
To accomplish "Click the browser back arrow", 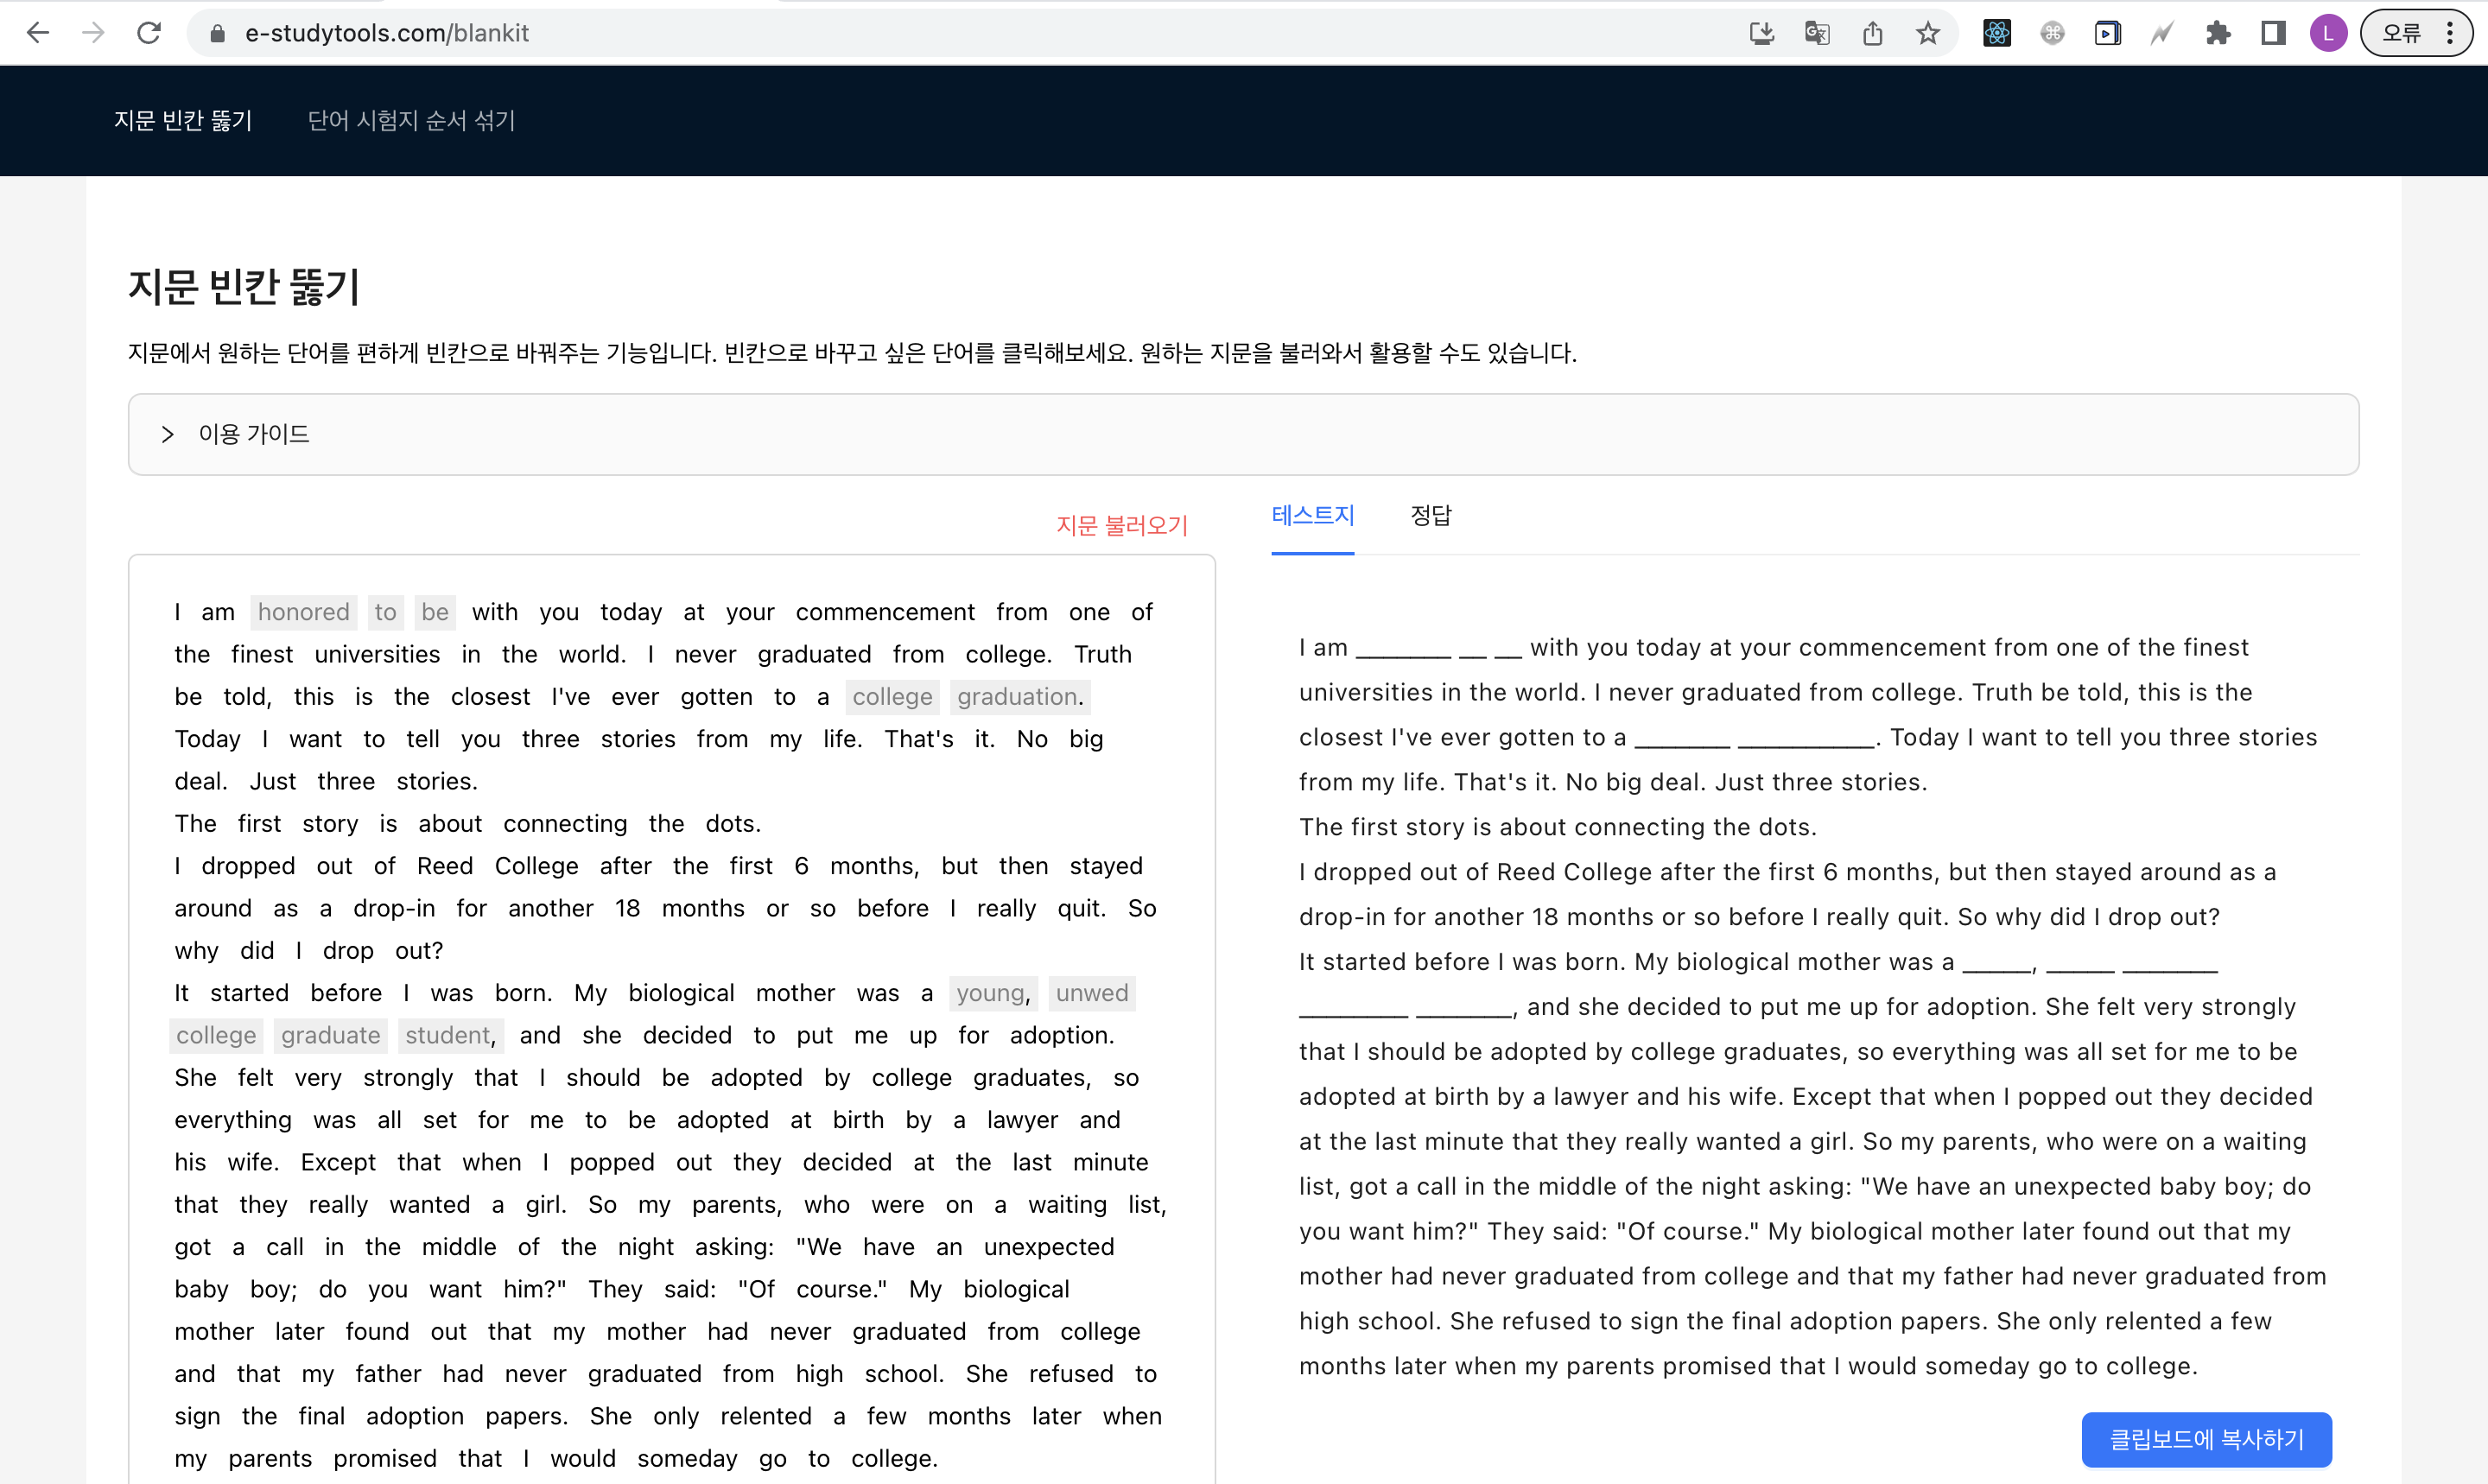I will coord(38,33).
